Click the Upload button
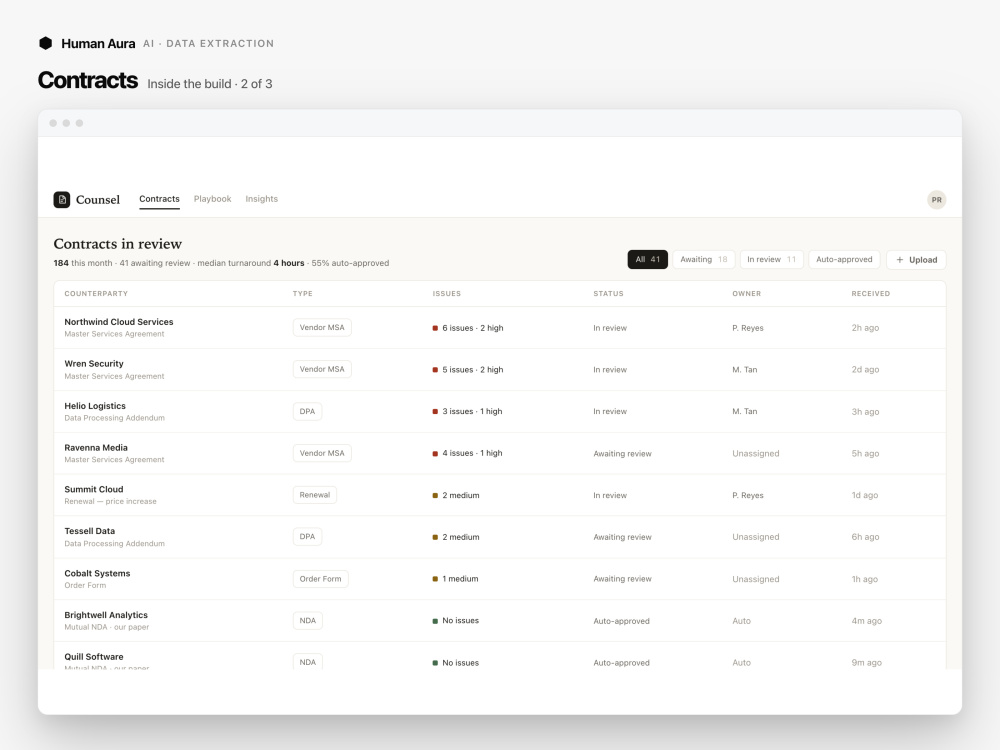 (916, 260)
